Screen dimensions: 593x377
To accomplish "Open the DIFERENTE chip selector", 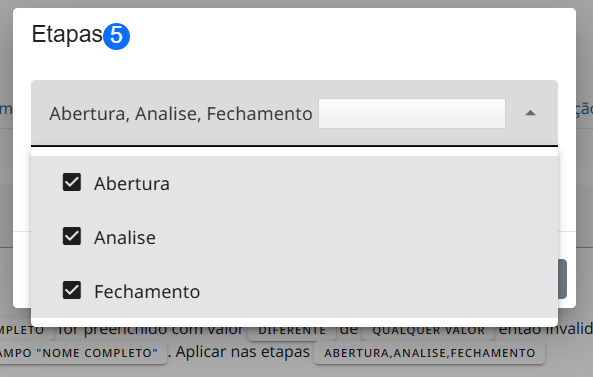I will pyautogui.click(x=292, y=330).
